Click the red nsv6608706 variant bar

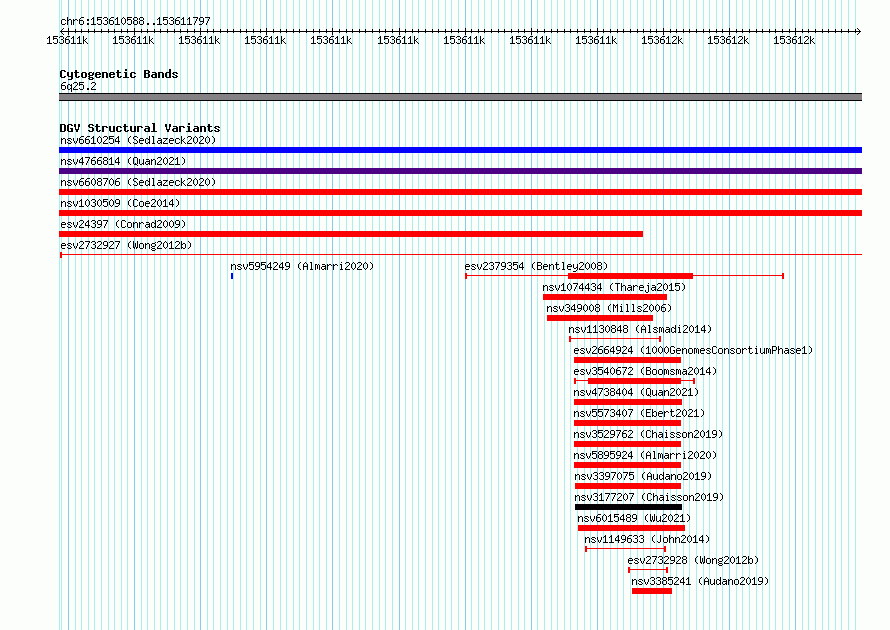coord(460,192)
